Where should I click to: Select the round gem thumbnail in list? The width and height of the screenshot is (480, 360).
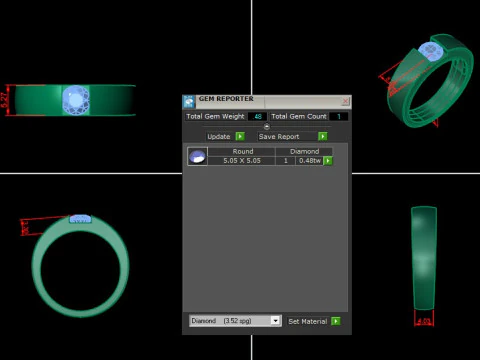tap(197, 156)
